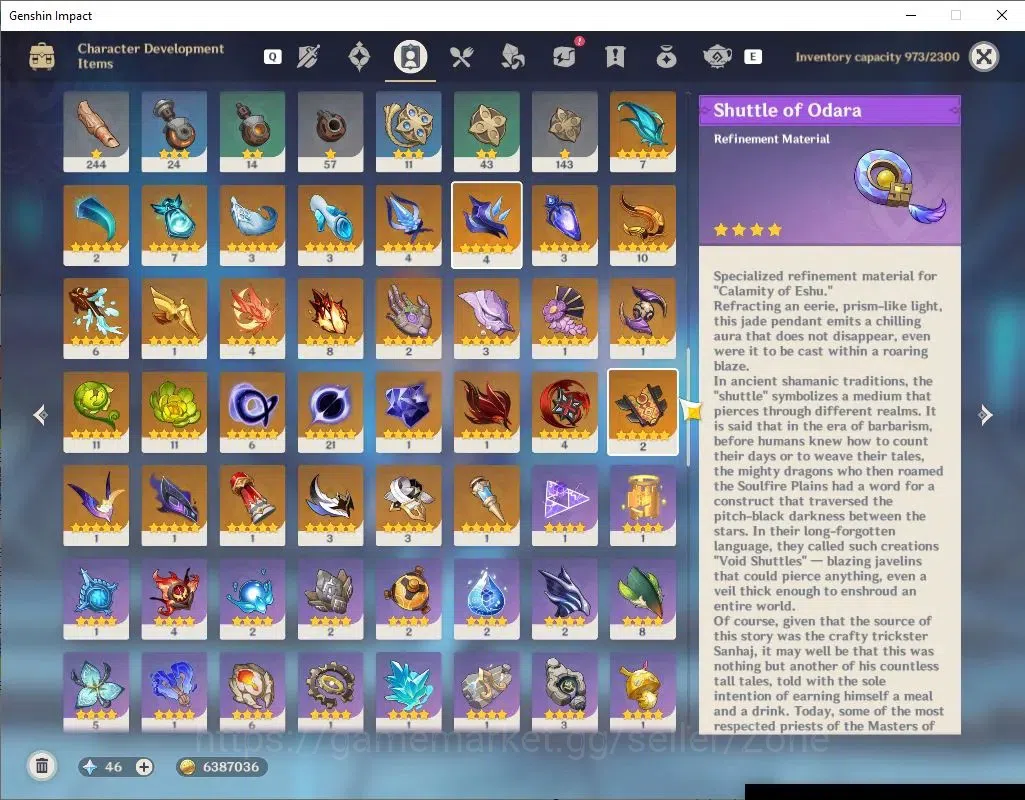Go to next item with right arrow
This screenshot has width=1025, height=800.
coord(985,414)
